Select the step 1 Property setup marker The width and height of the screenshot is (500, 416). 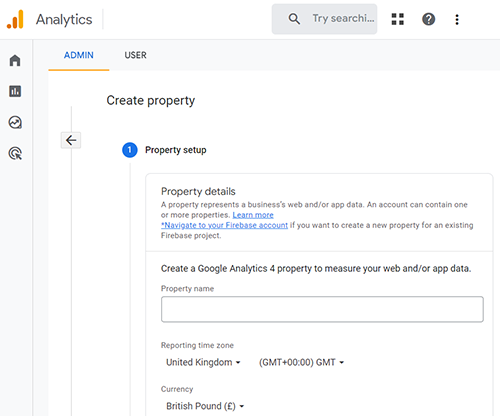click(130, 150)
